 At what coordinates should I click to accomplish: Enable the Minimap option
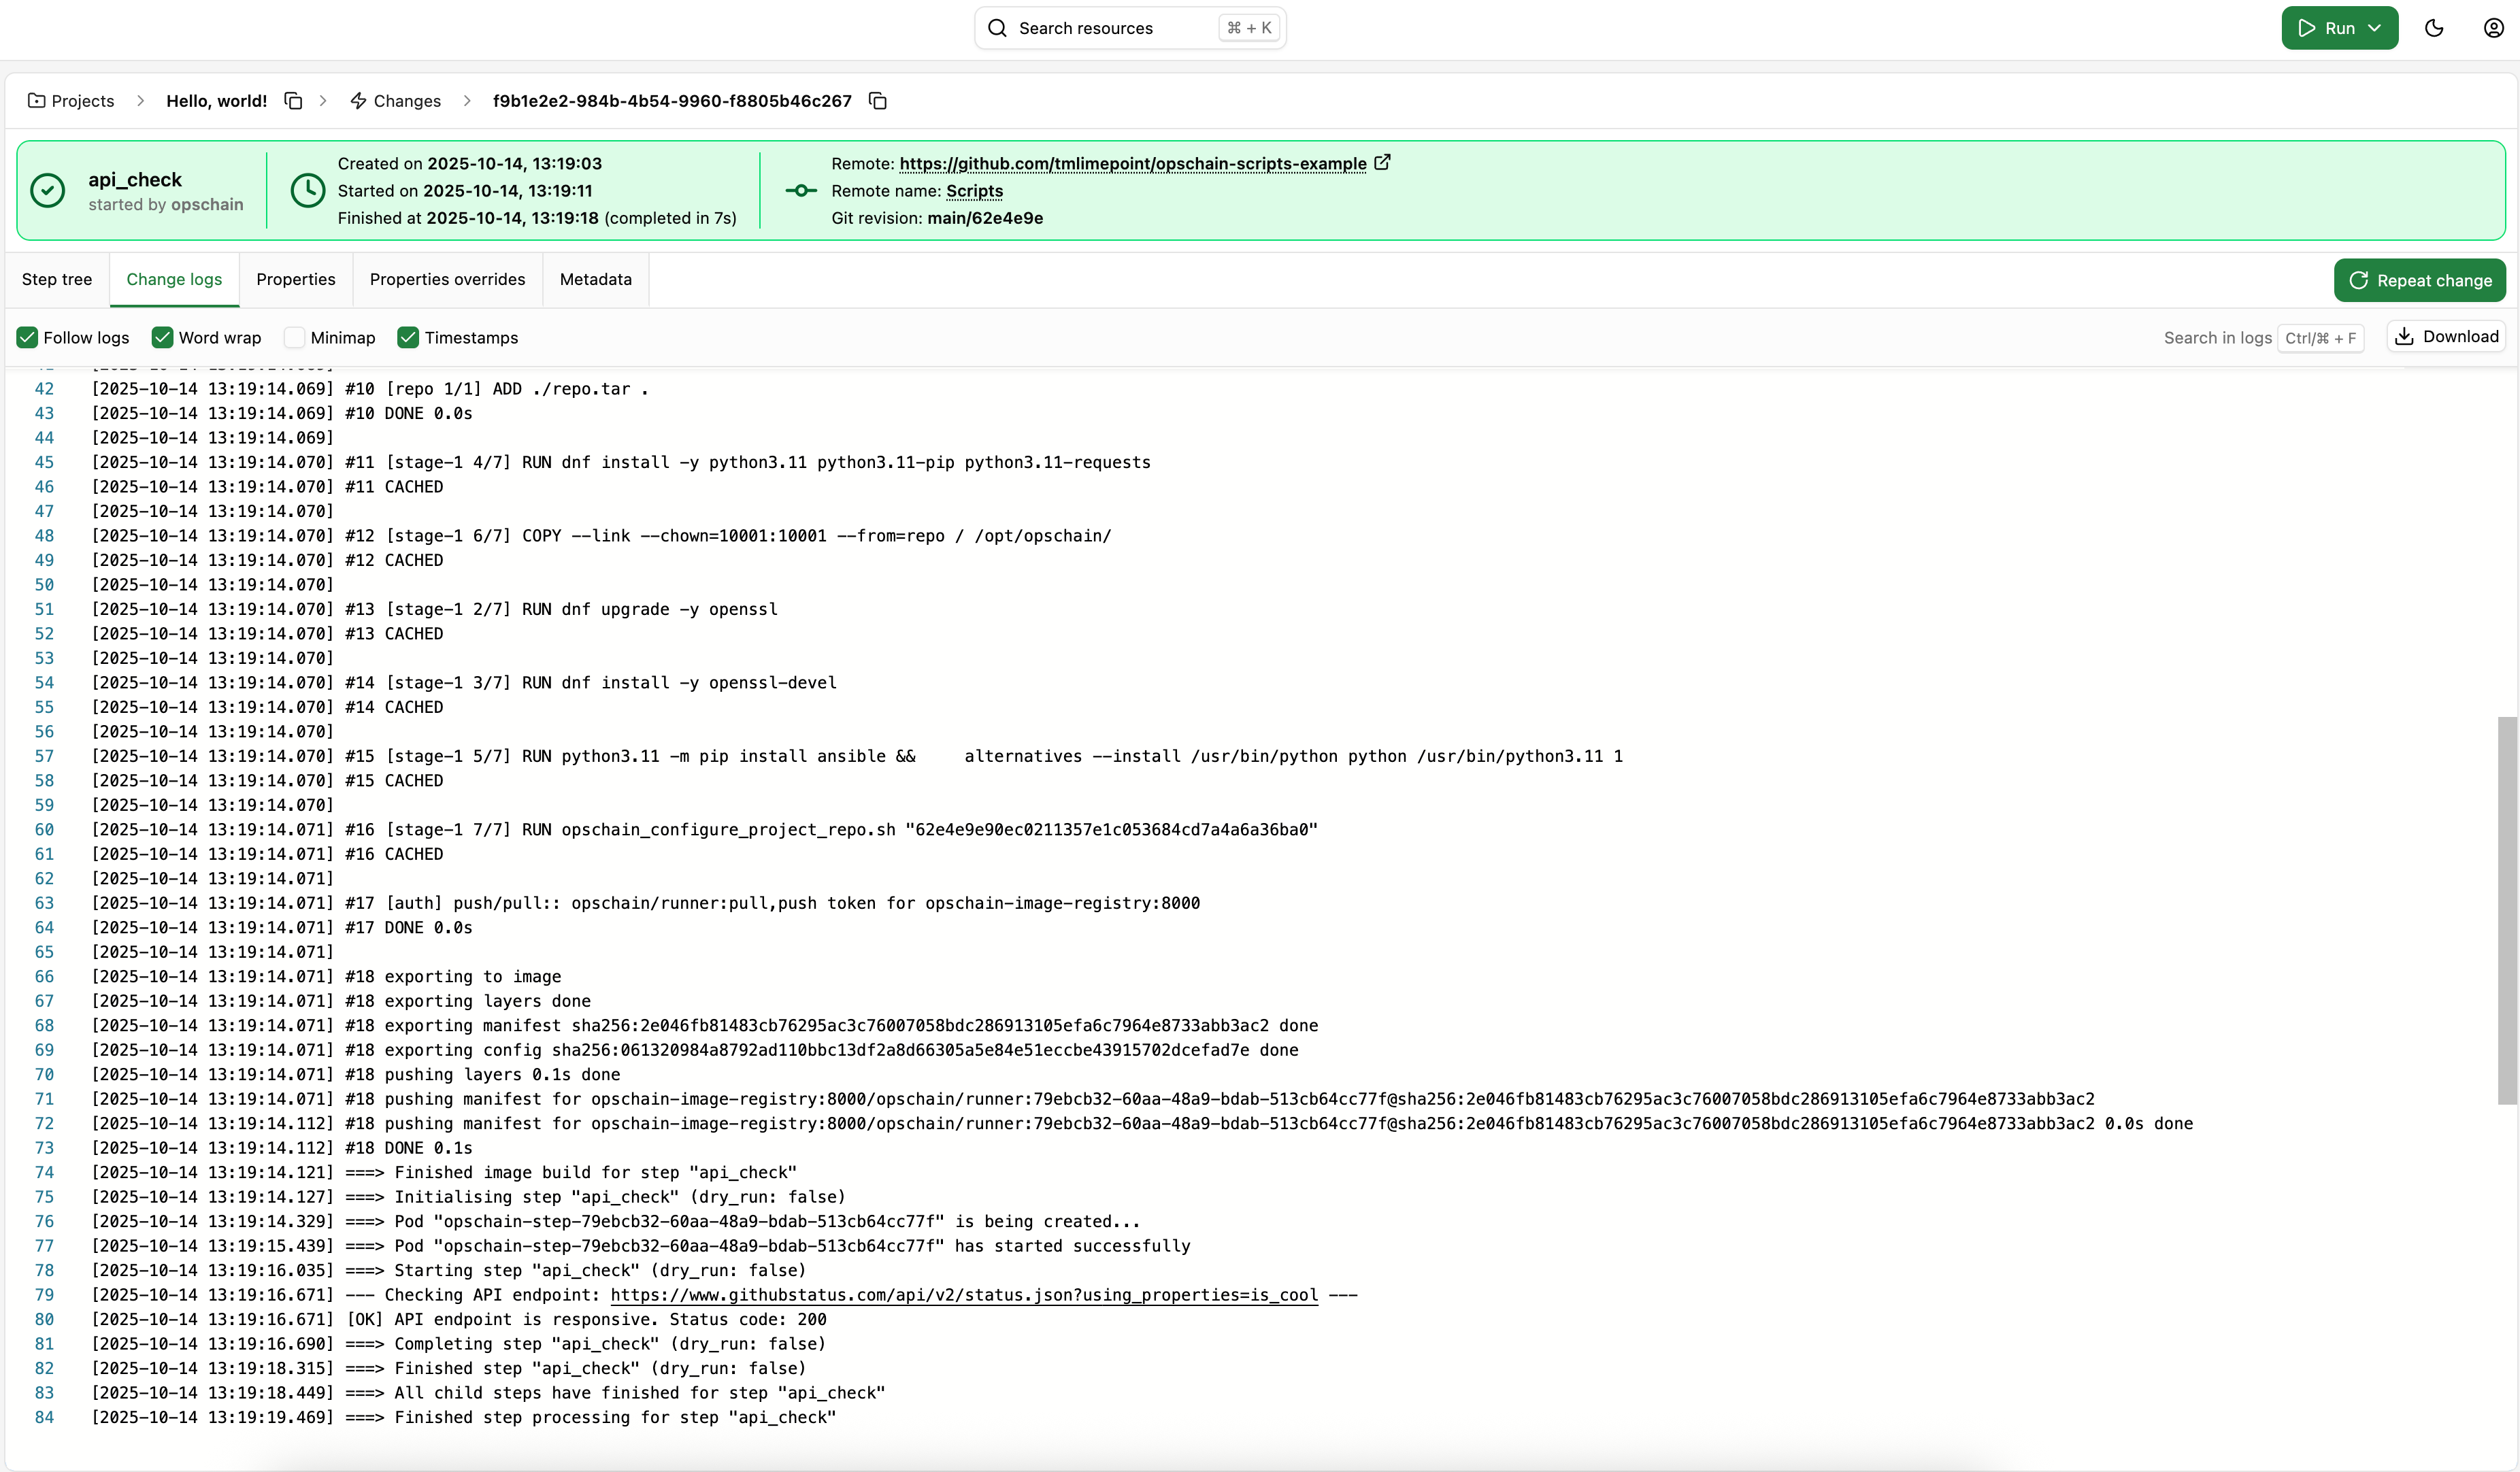(x=294, y=337)
